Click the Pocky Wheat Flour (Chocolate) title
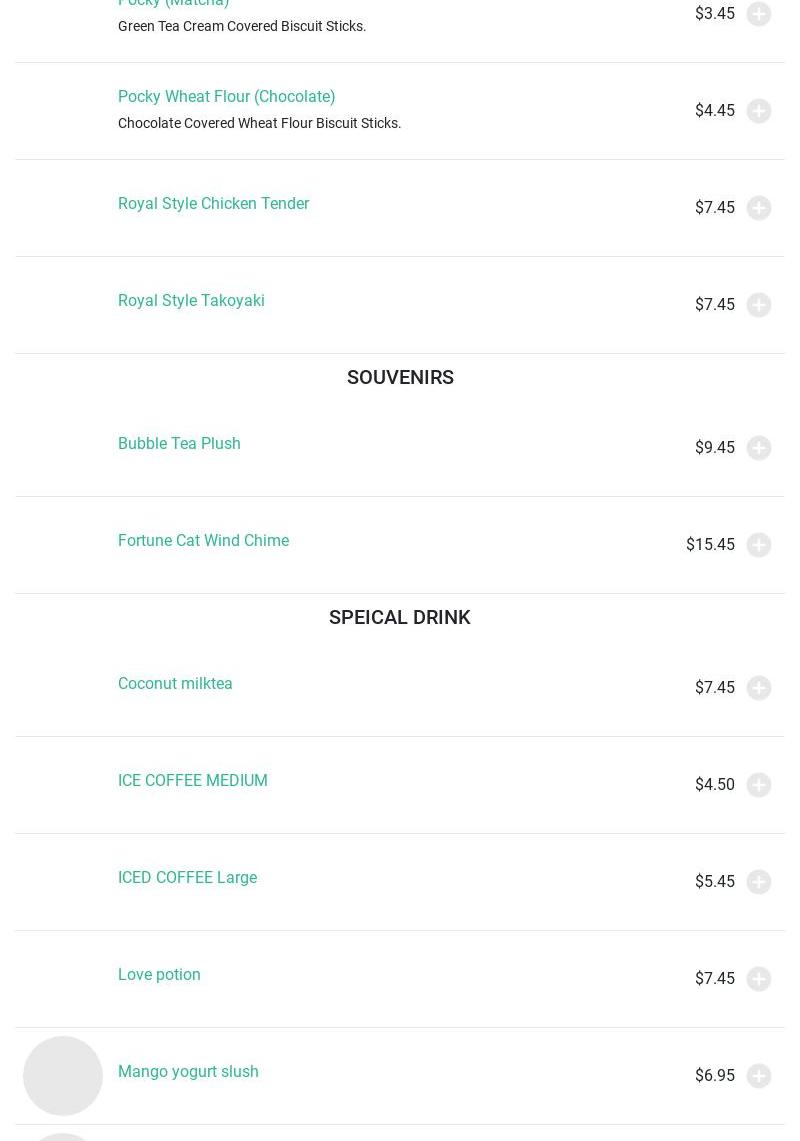Image resolution: width=800 pixels, height=1141 pixels. point(226,97)
